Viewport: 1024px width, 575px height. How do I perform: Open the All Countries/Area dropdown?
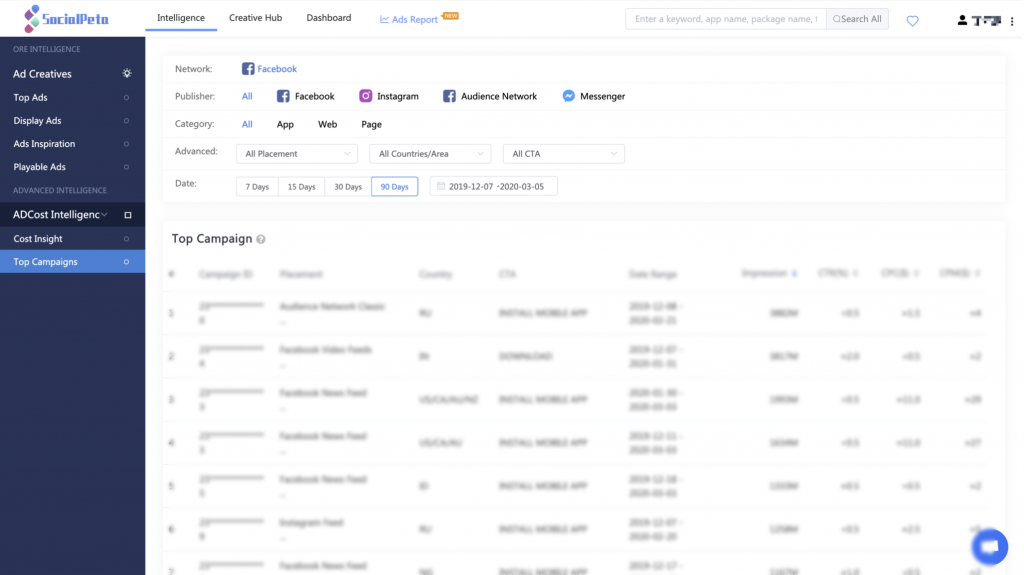[x=430, y=154]
